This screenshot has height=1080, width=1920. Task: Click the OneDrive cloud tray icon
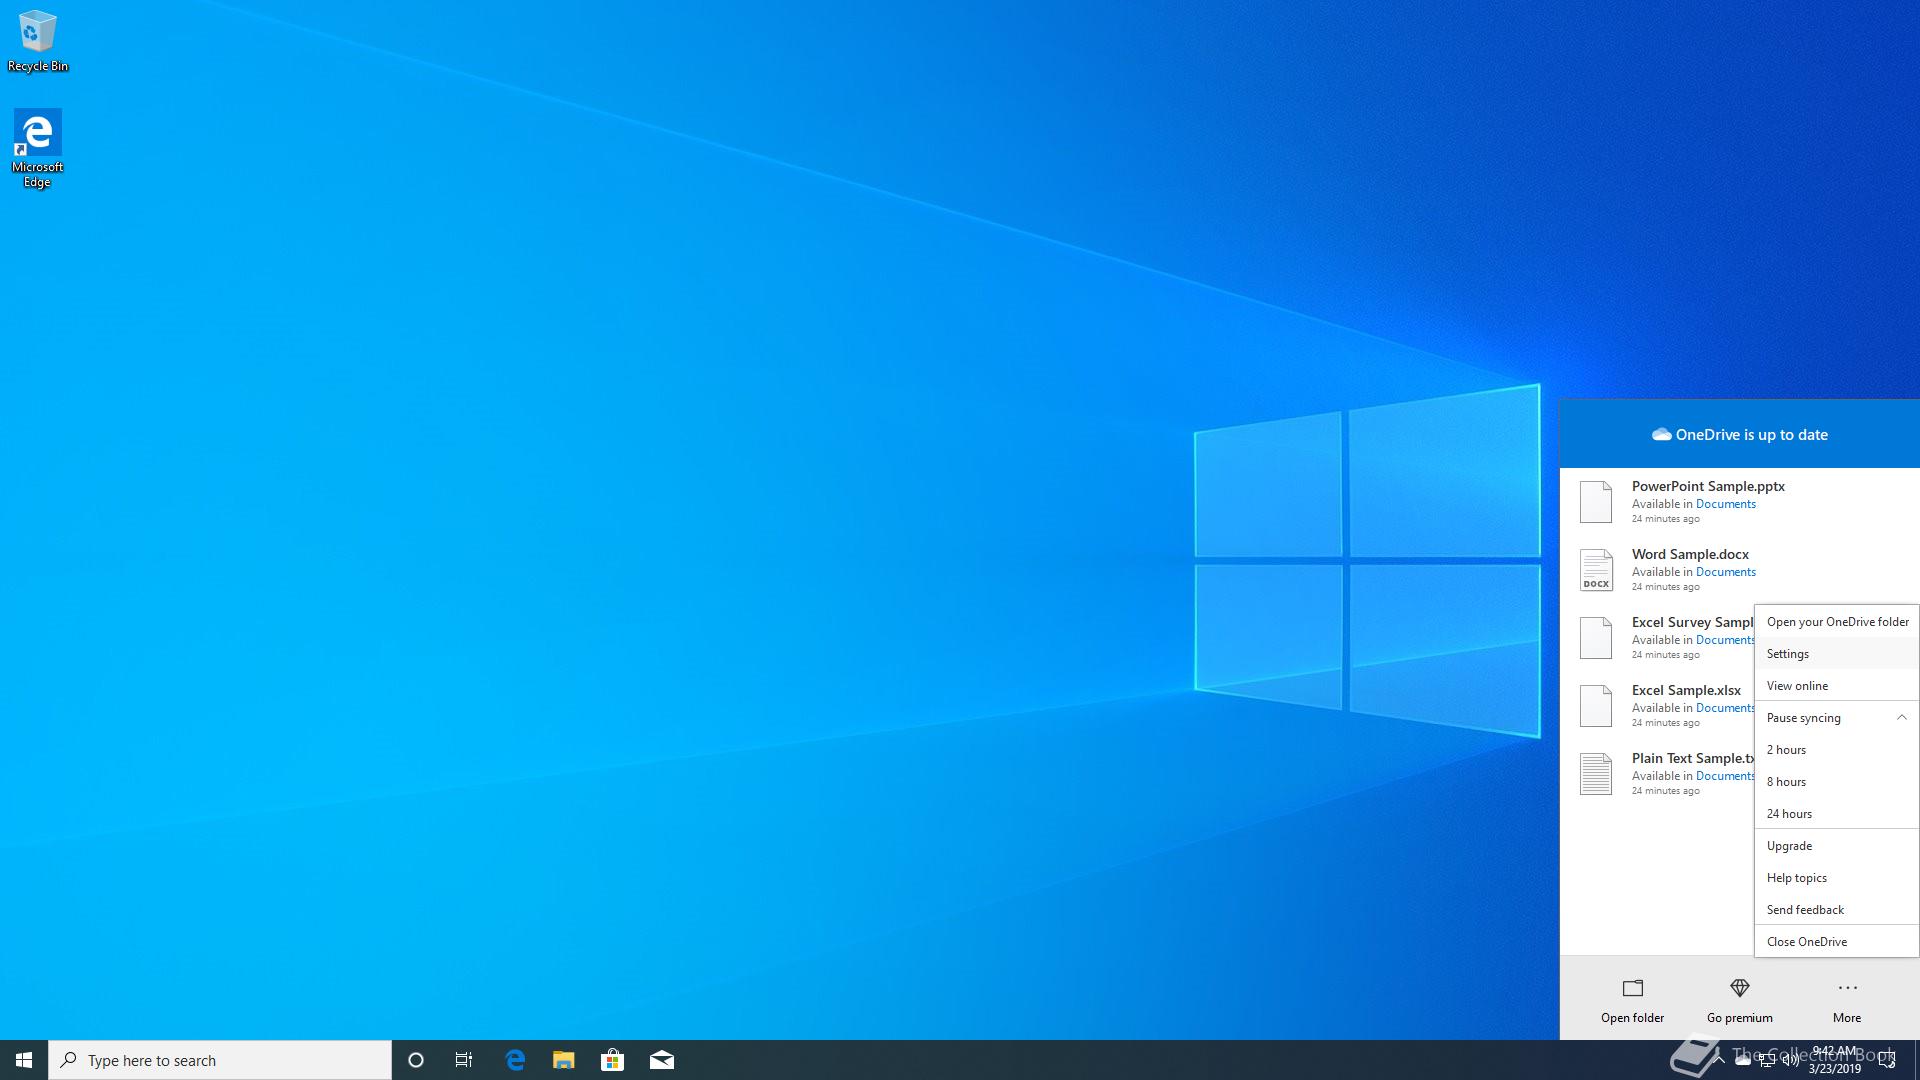pyautogui.click(x=1743, y=1061)
